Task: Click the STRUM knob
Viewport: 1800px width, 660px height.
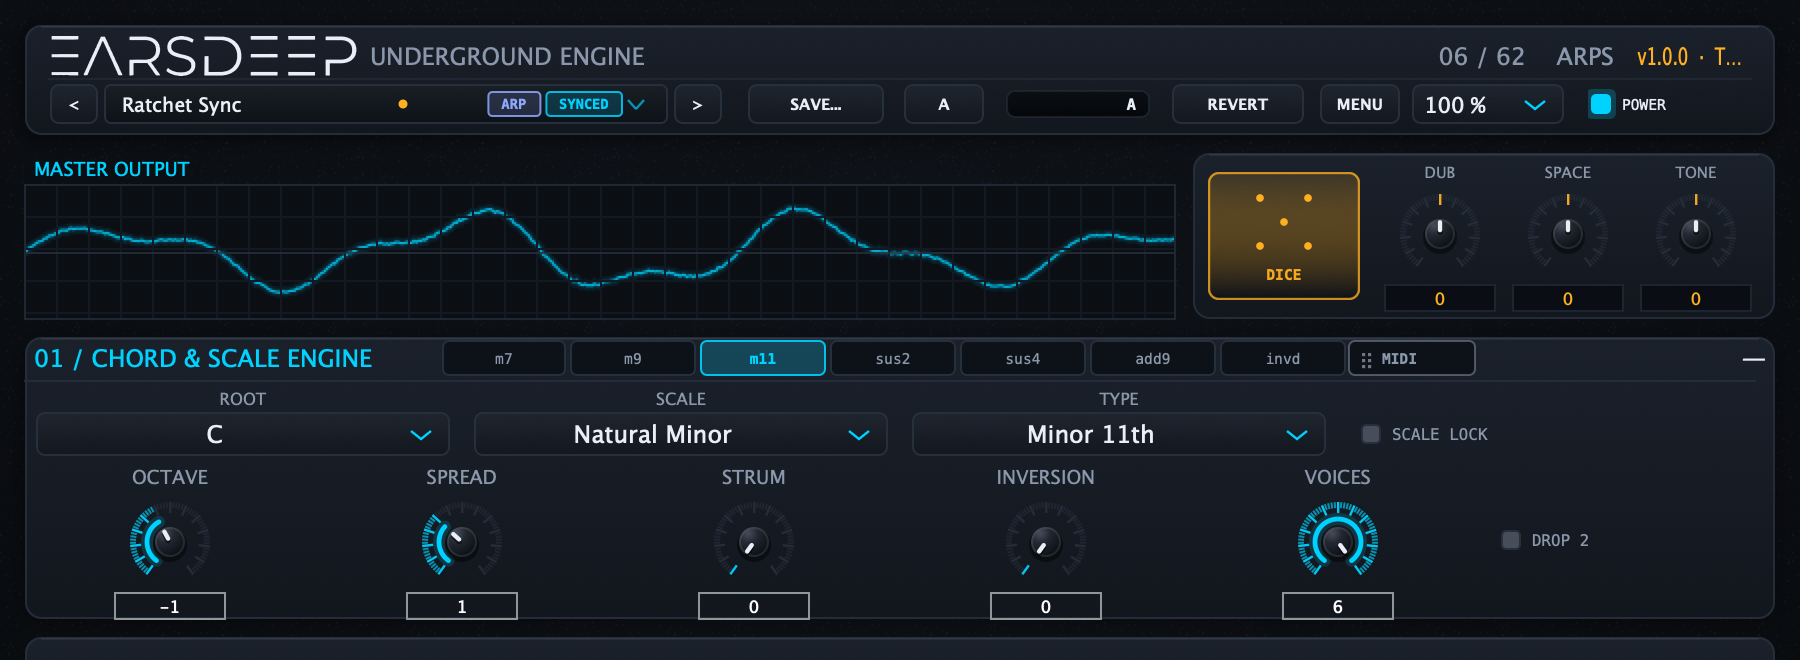Action: (x=754, y=541)
